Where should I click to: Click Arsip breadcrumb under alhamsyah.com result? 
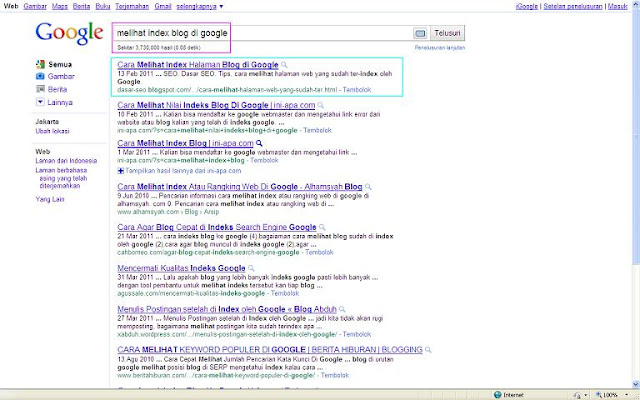[212, 212]
